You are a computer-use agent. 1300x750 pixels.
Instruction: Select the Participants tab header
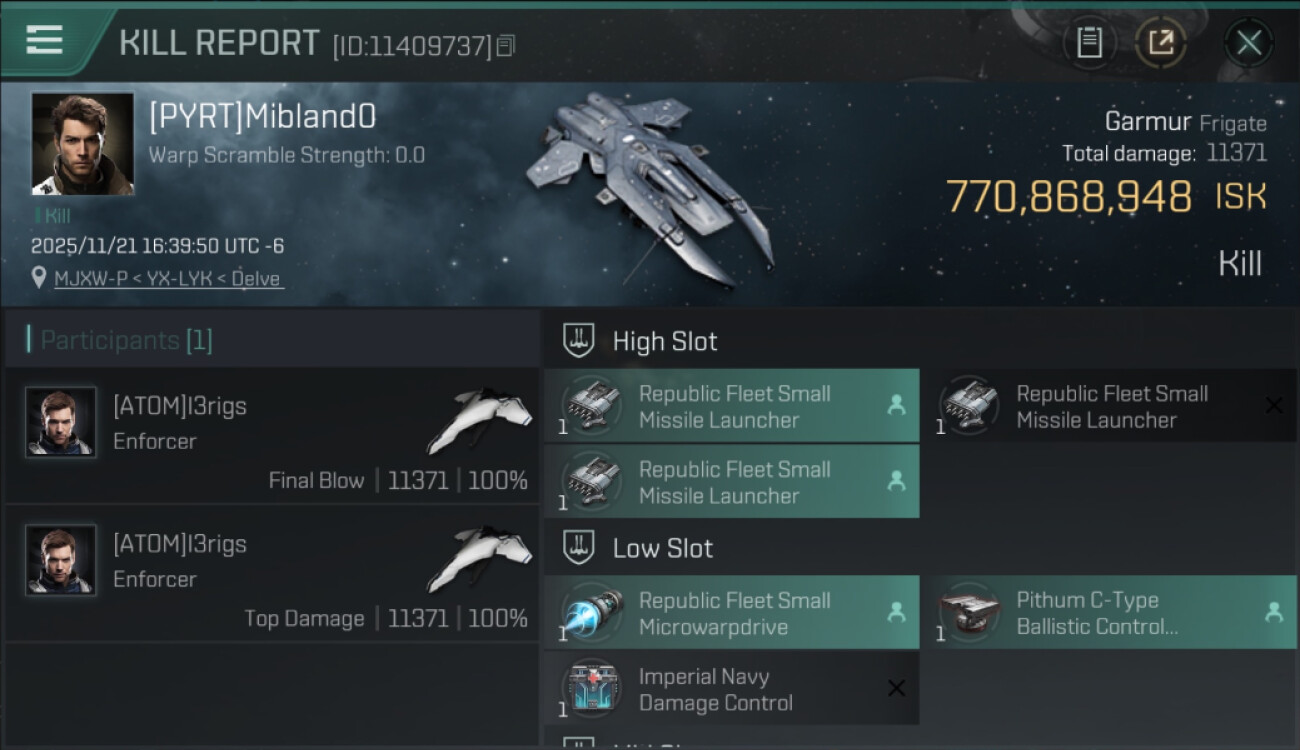120,340
